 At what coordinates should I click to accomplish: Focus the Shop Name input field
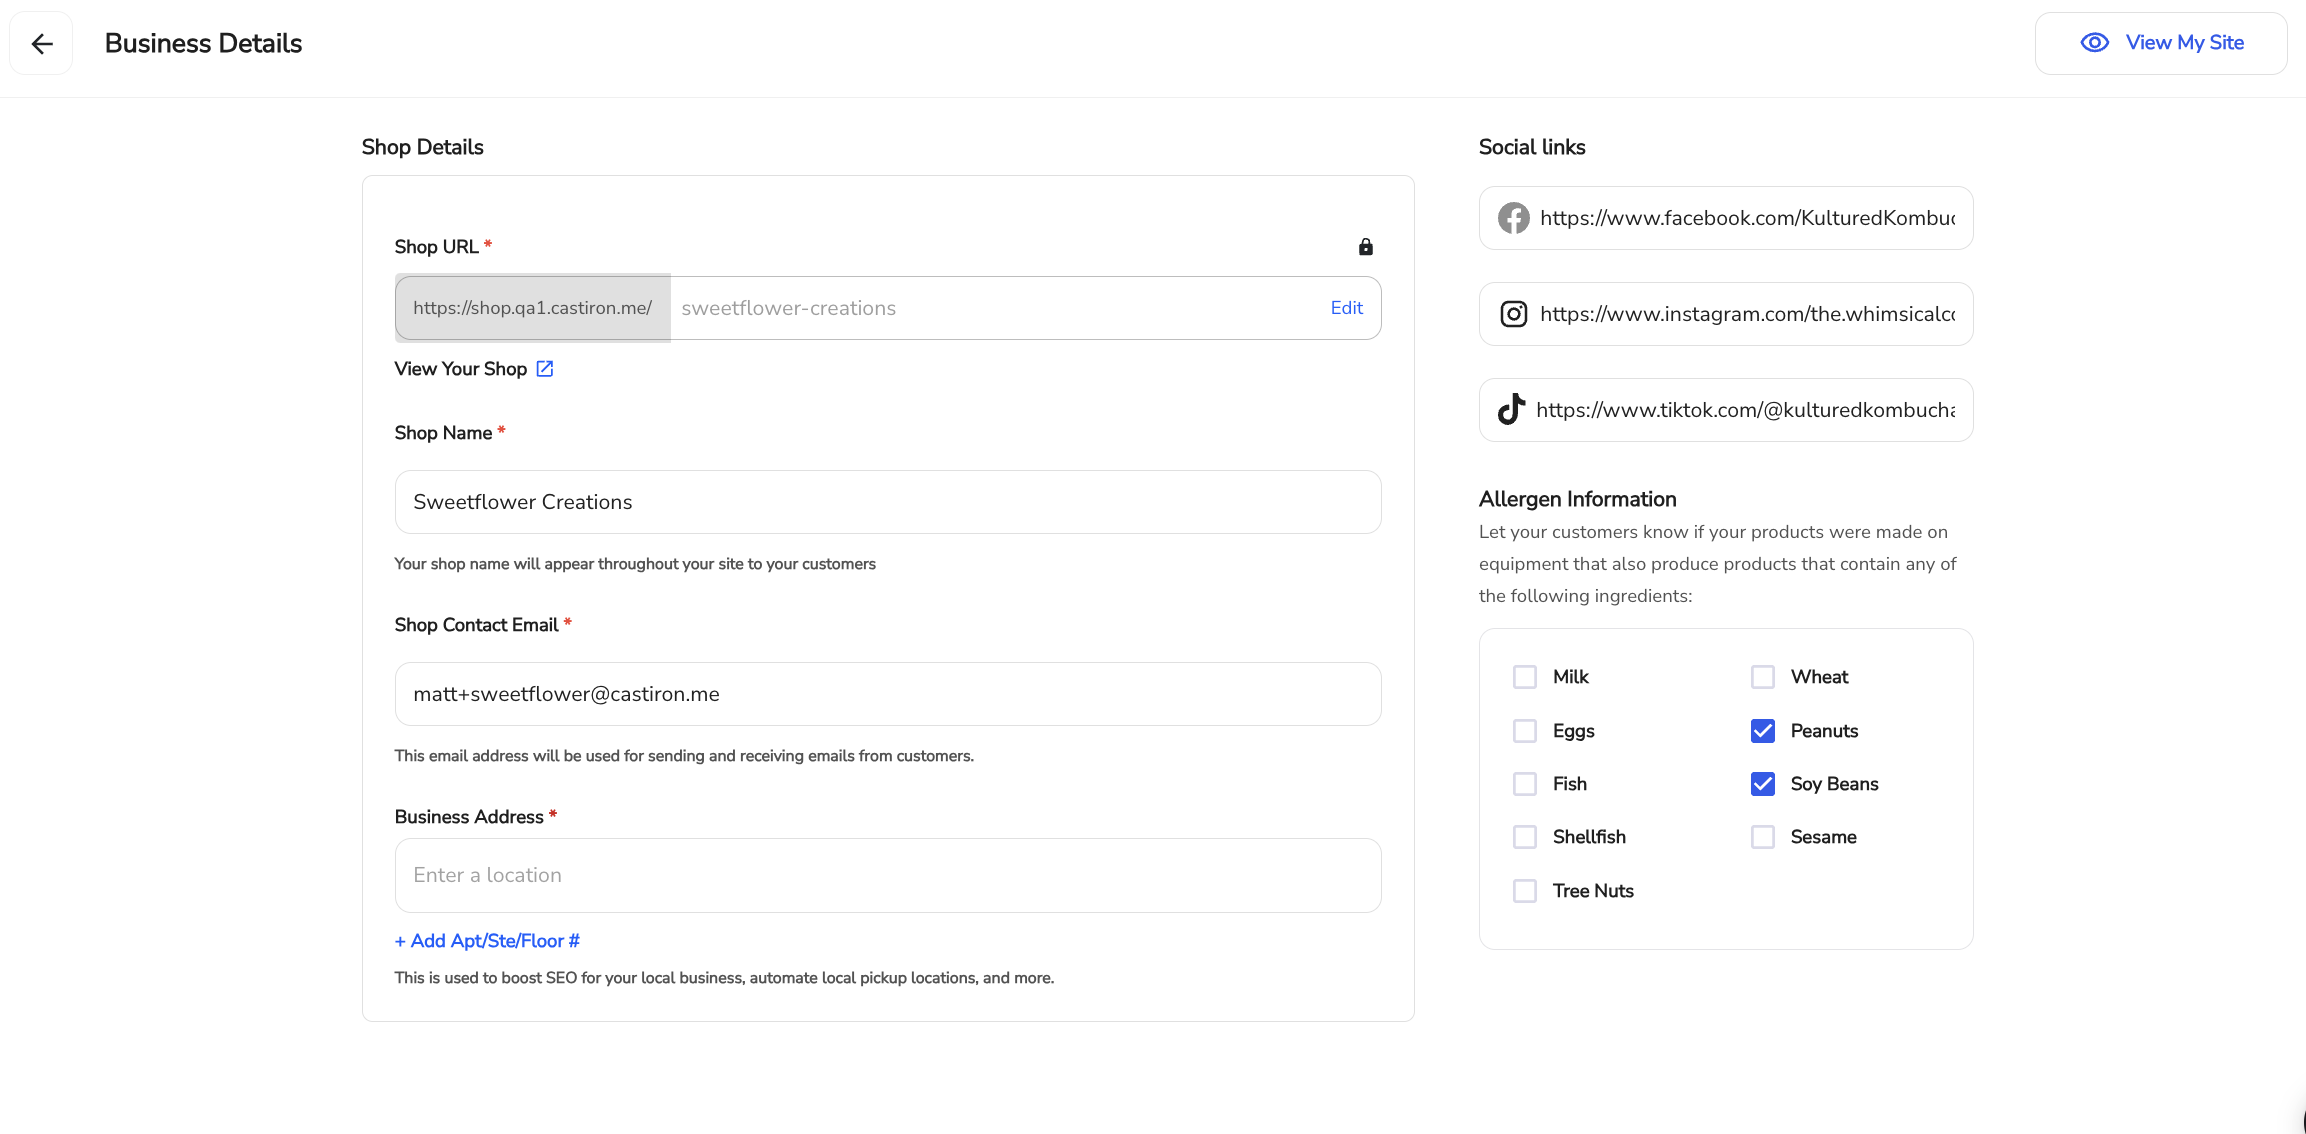click(888, 502)
